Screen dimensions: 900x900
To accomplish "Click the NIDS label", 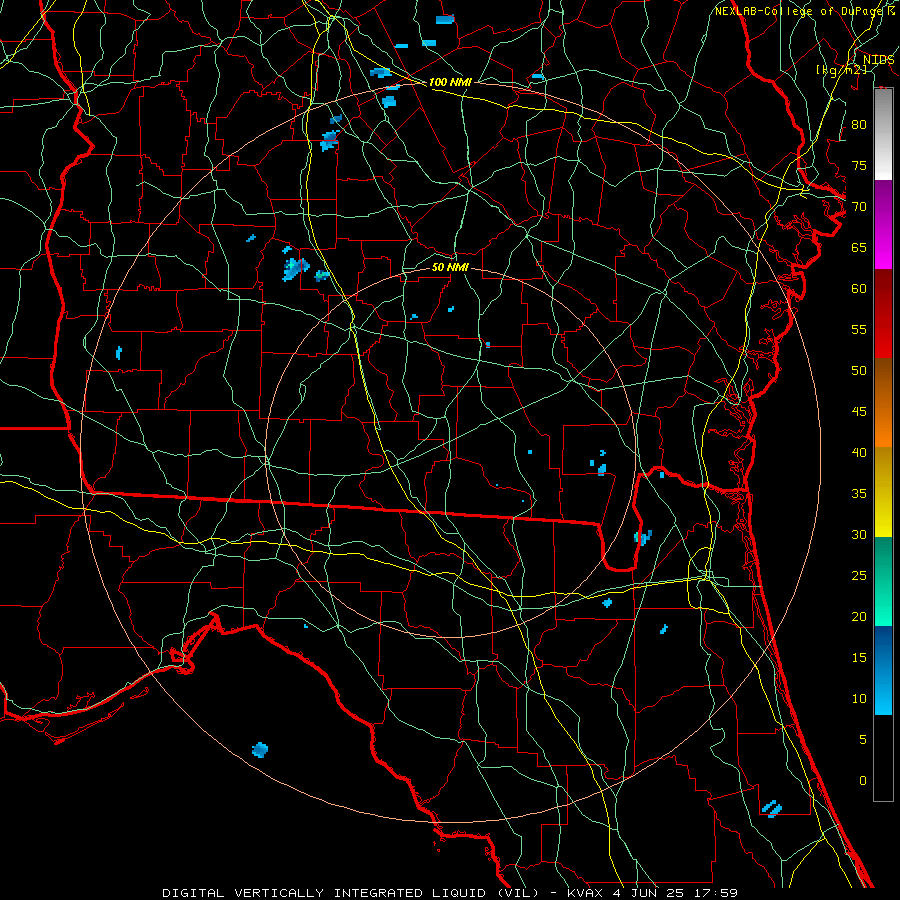I will pyautogui.click(x=878, y=59).
